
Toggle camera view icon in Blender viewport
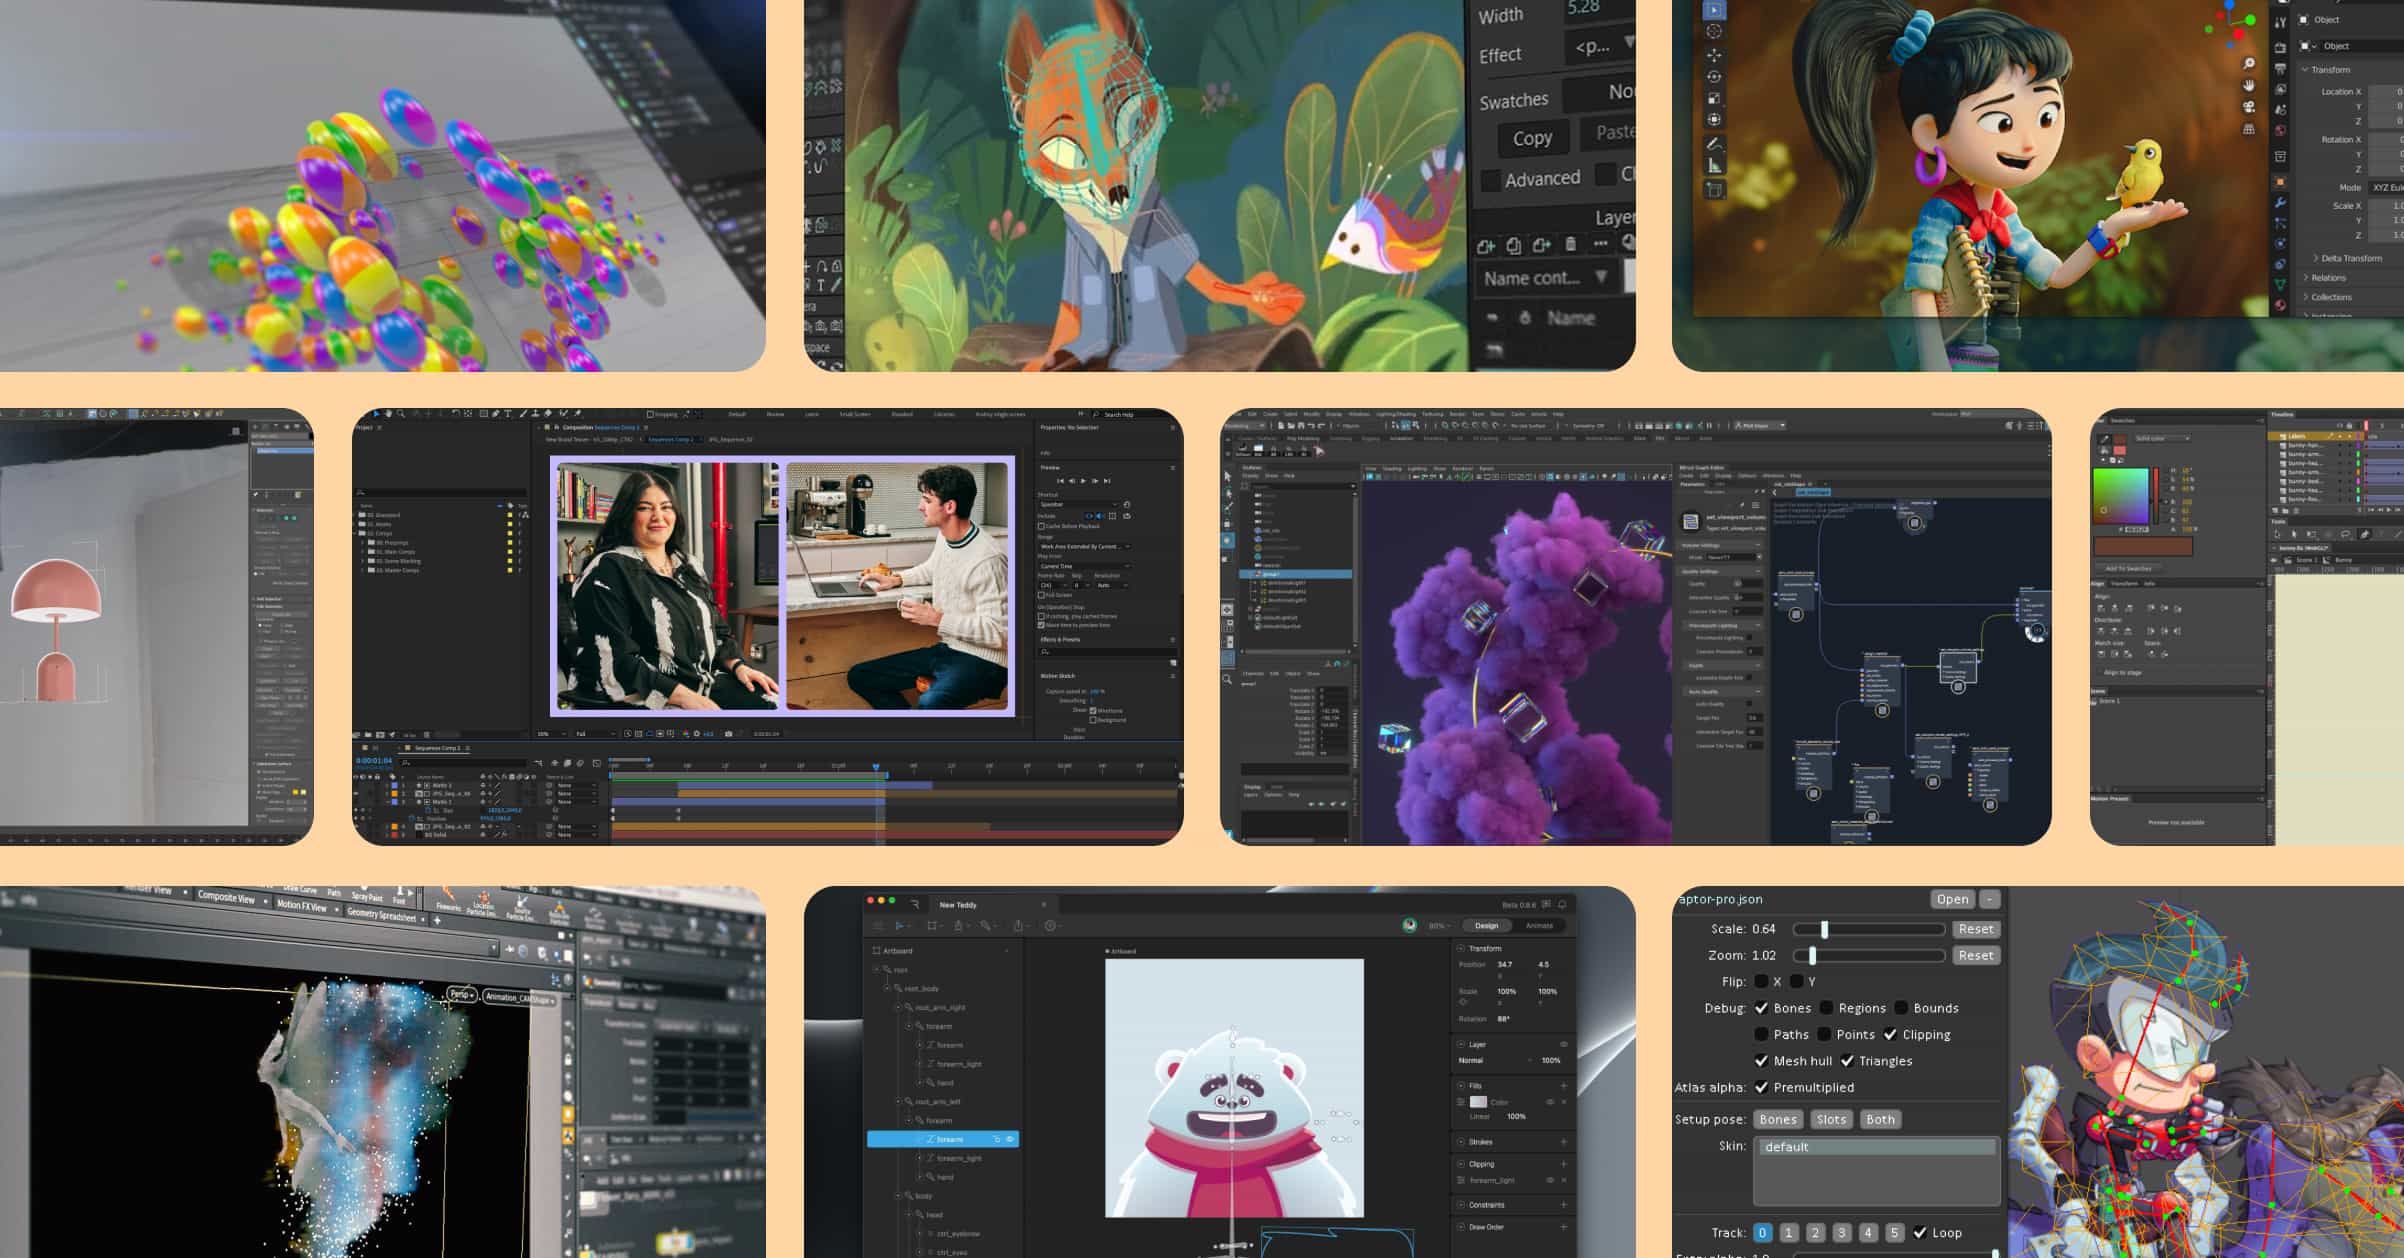tap(2249, 107)
